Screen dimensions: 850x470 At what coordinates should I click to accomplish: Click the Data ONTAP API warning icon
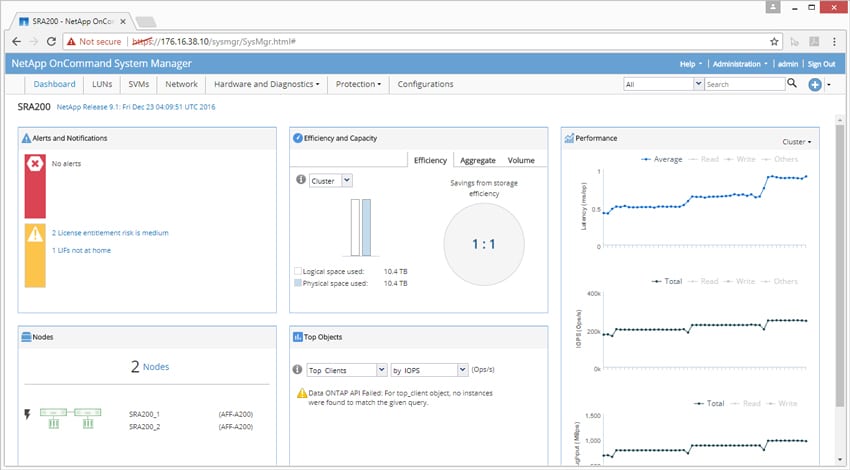pyautogui.click(x=302, y=393)
